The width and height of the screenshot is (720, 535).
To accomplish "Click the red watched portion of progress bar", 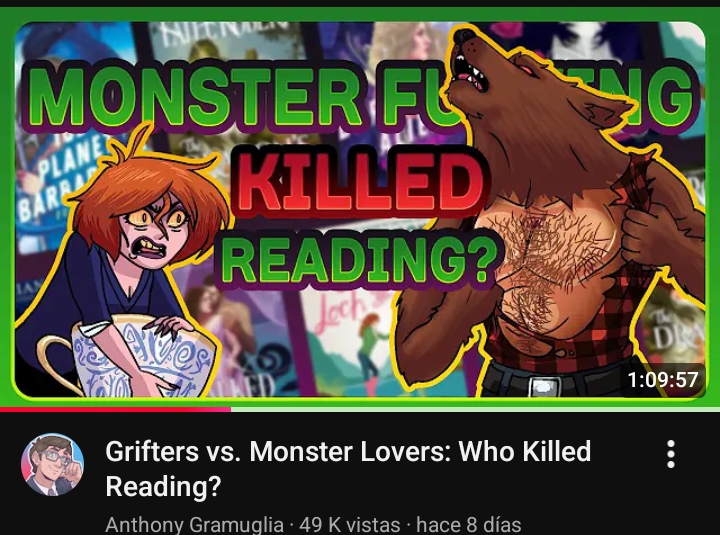I will click(x=115, y=409).
